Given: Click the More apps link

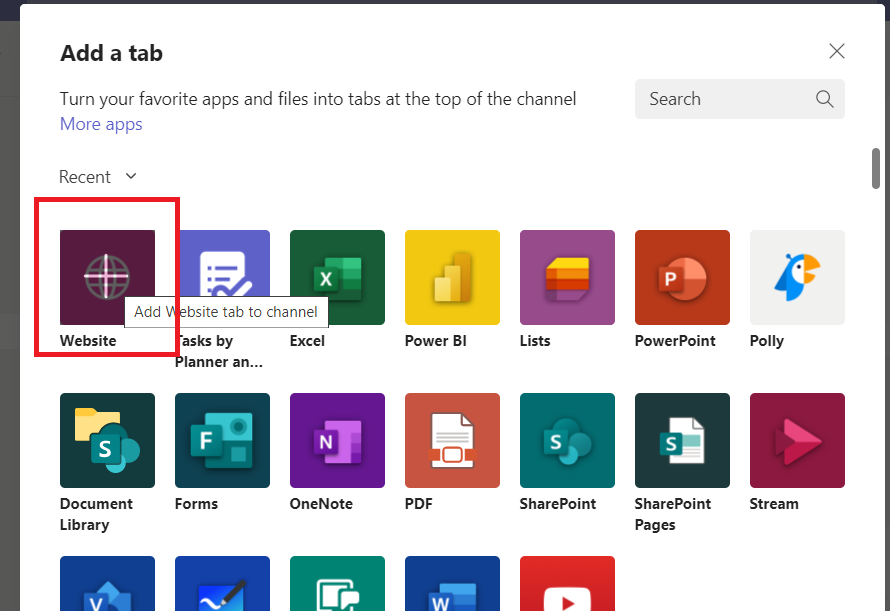Looking at the screenshot, I should pos(100,124).
